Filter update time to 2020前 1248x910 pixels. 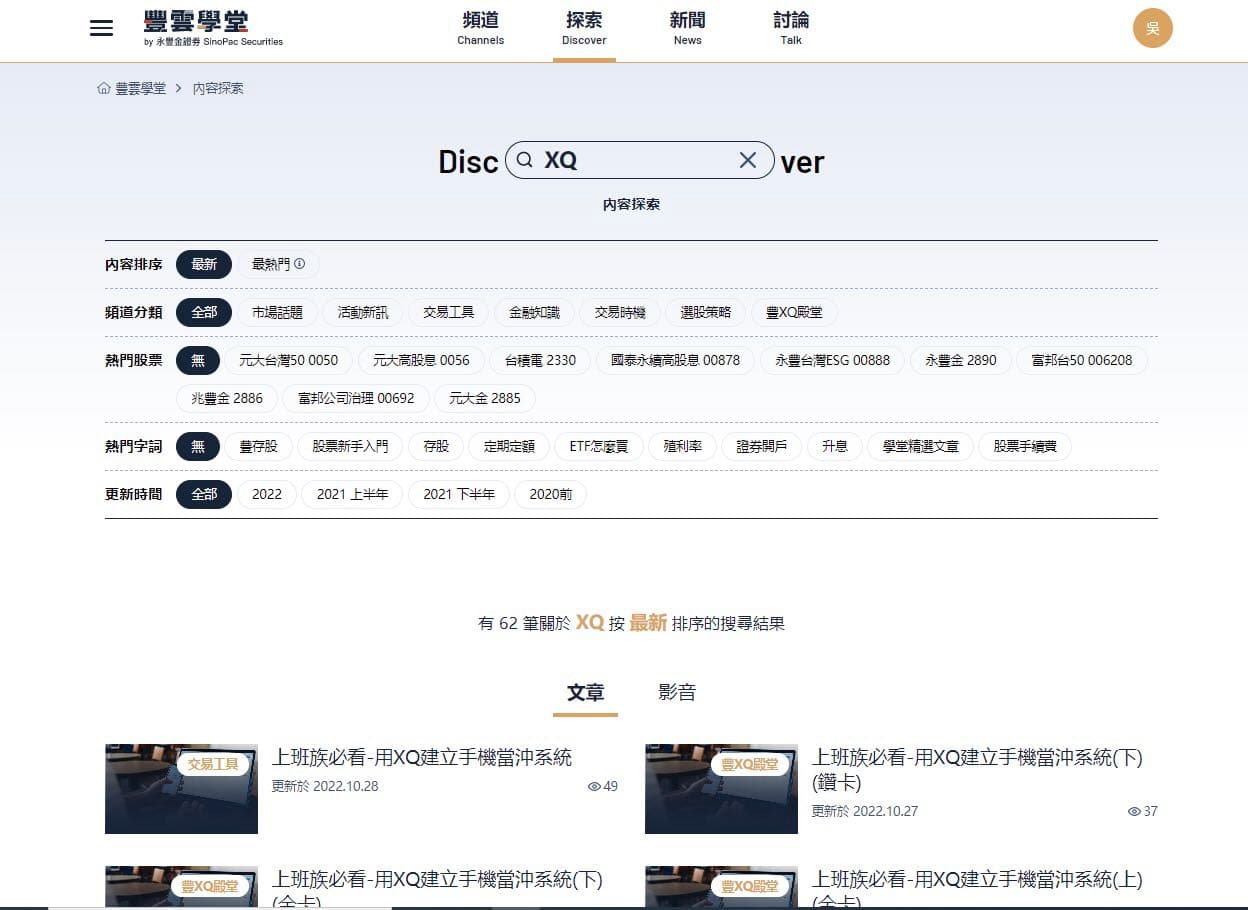pyautogui.click(x=551, y=494)
